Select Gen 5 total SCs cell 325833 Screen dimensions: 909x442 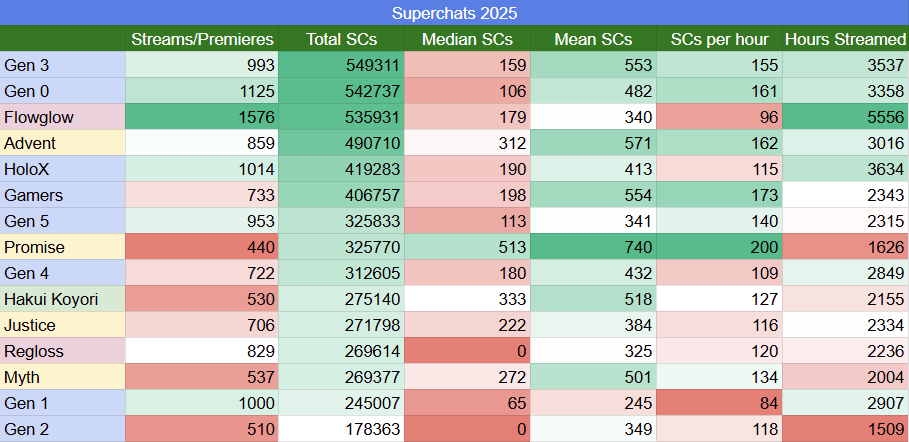point(341,221)
